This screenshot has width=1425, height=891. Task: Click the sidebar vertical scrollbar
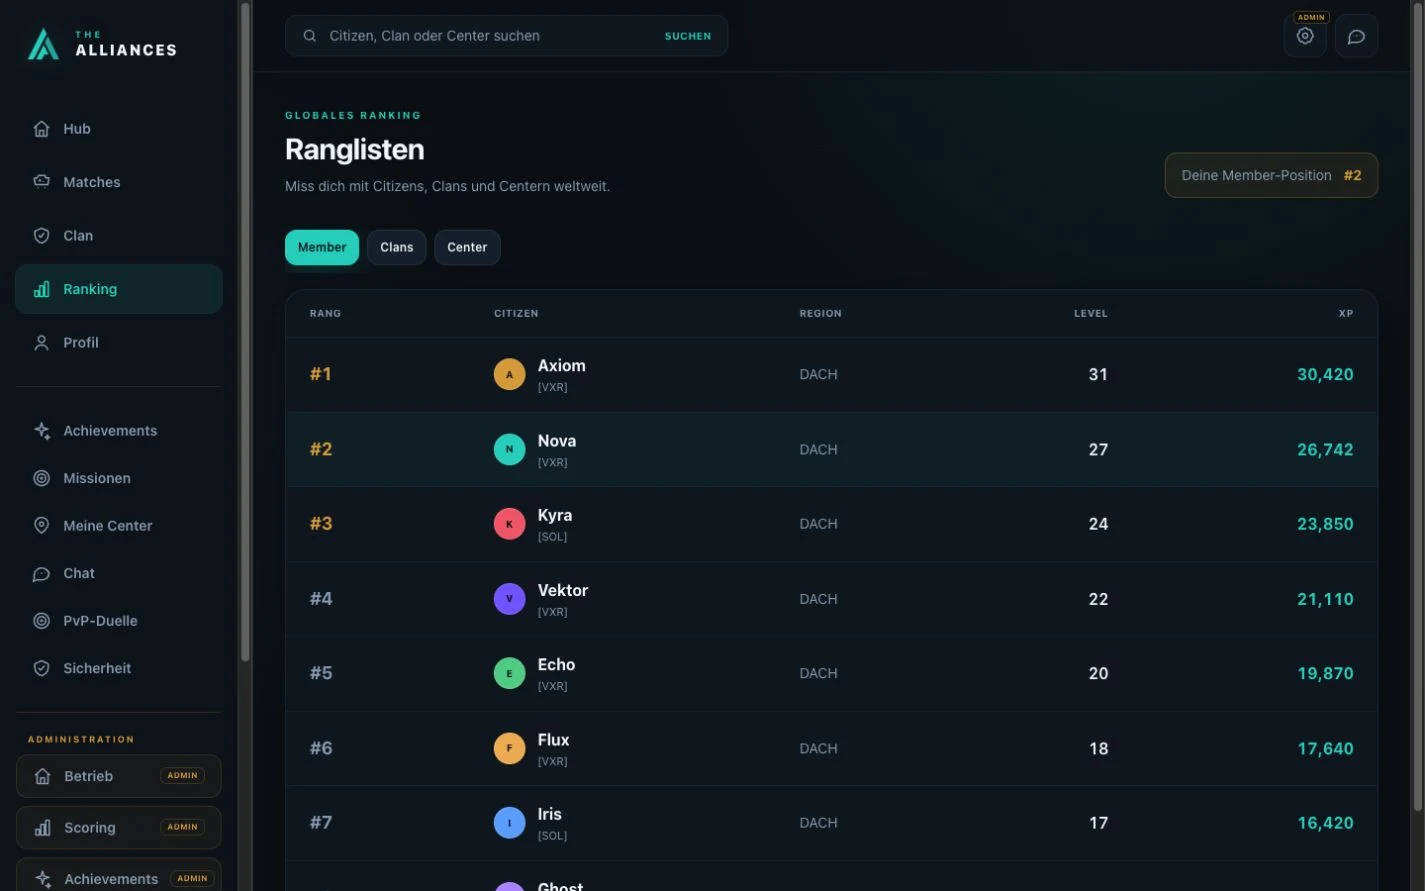[x=245, y=330]
